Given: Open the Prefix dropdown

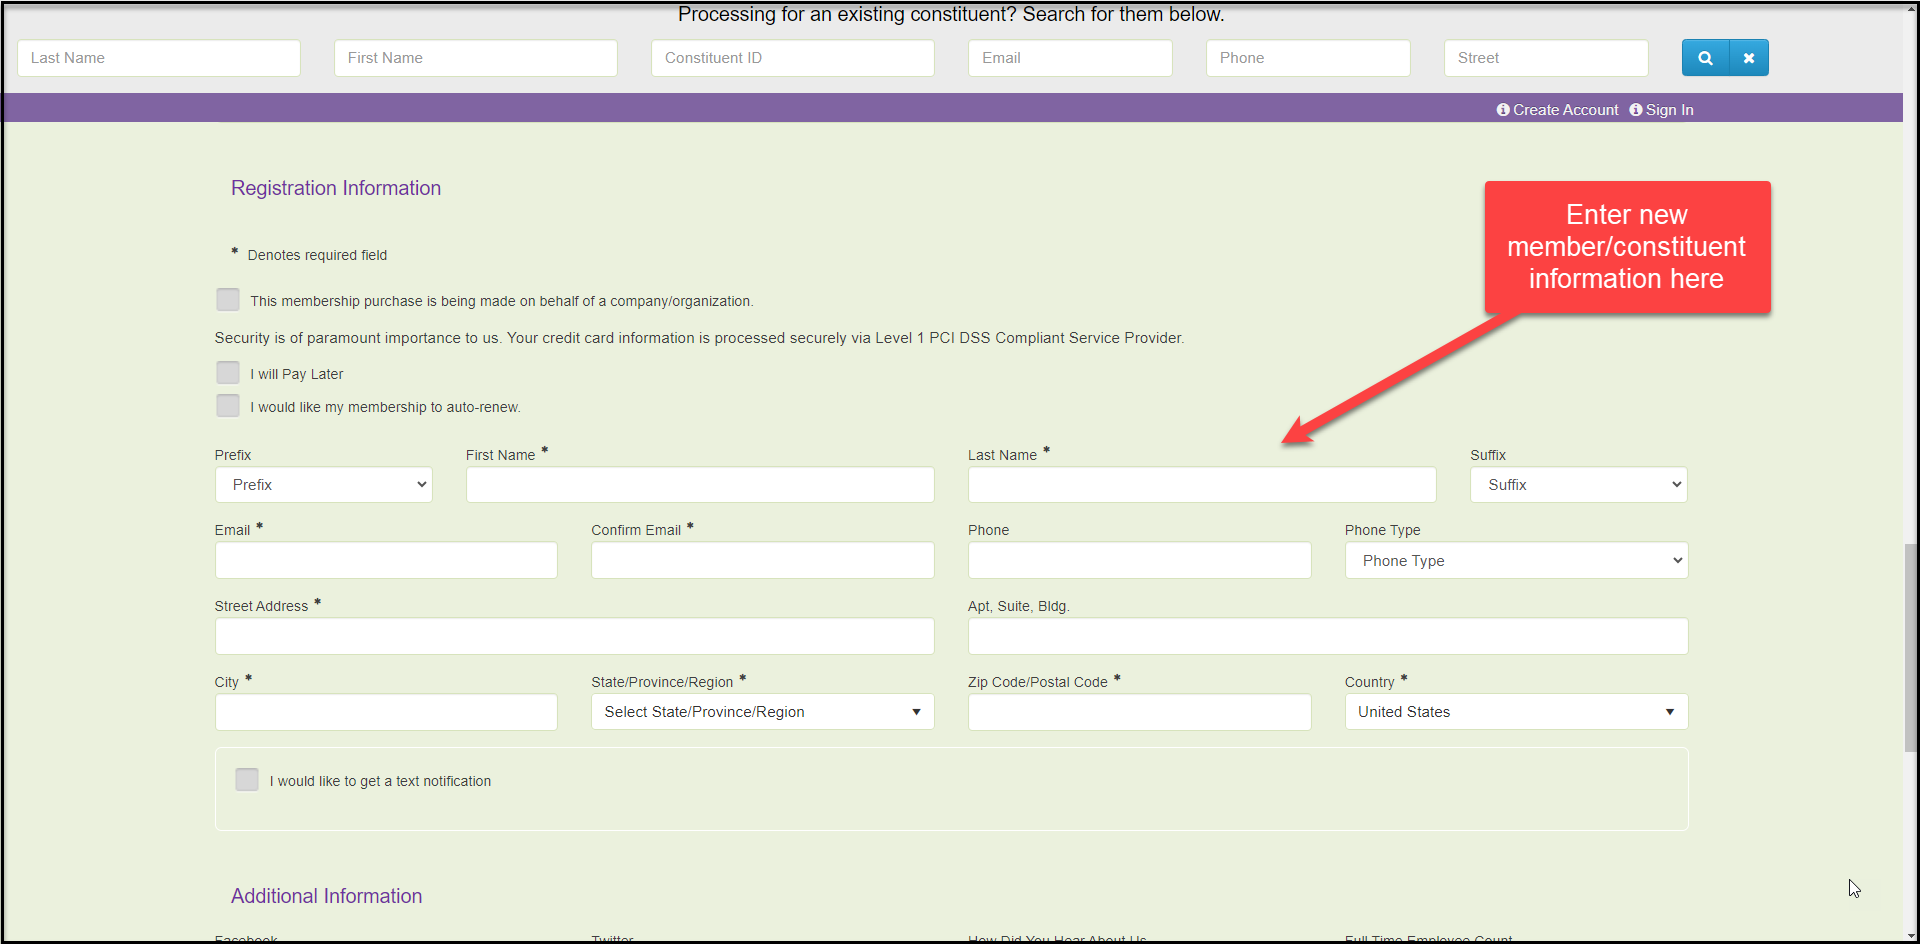Looking at the screenshot, I should click(x=324, y=485).
